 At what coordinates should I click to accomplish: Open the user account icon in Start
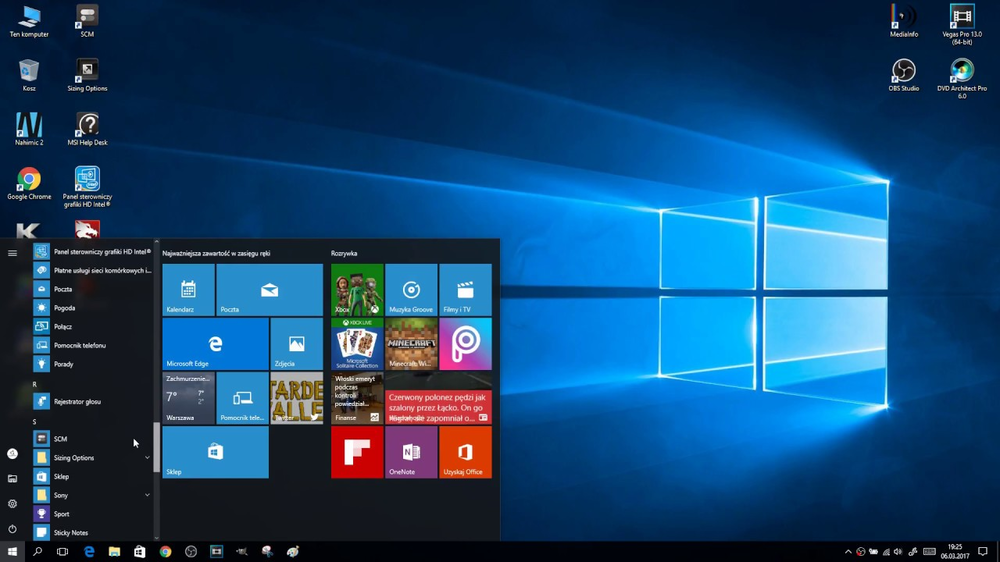pyautogui.click(x=12, y=454)
